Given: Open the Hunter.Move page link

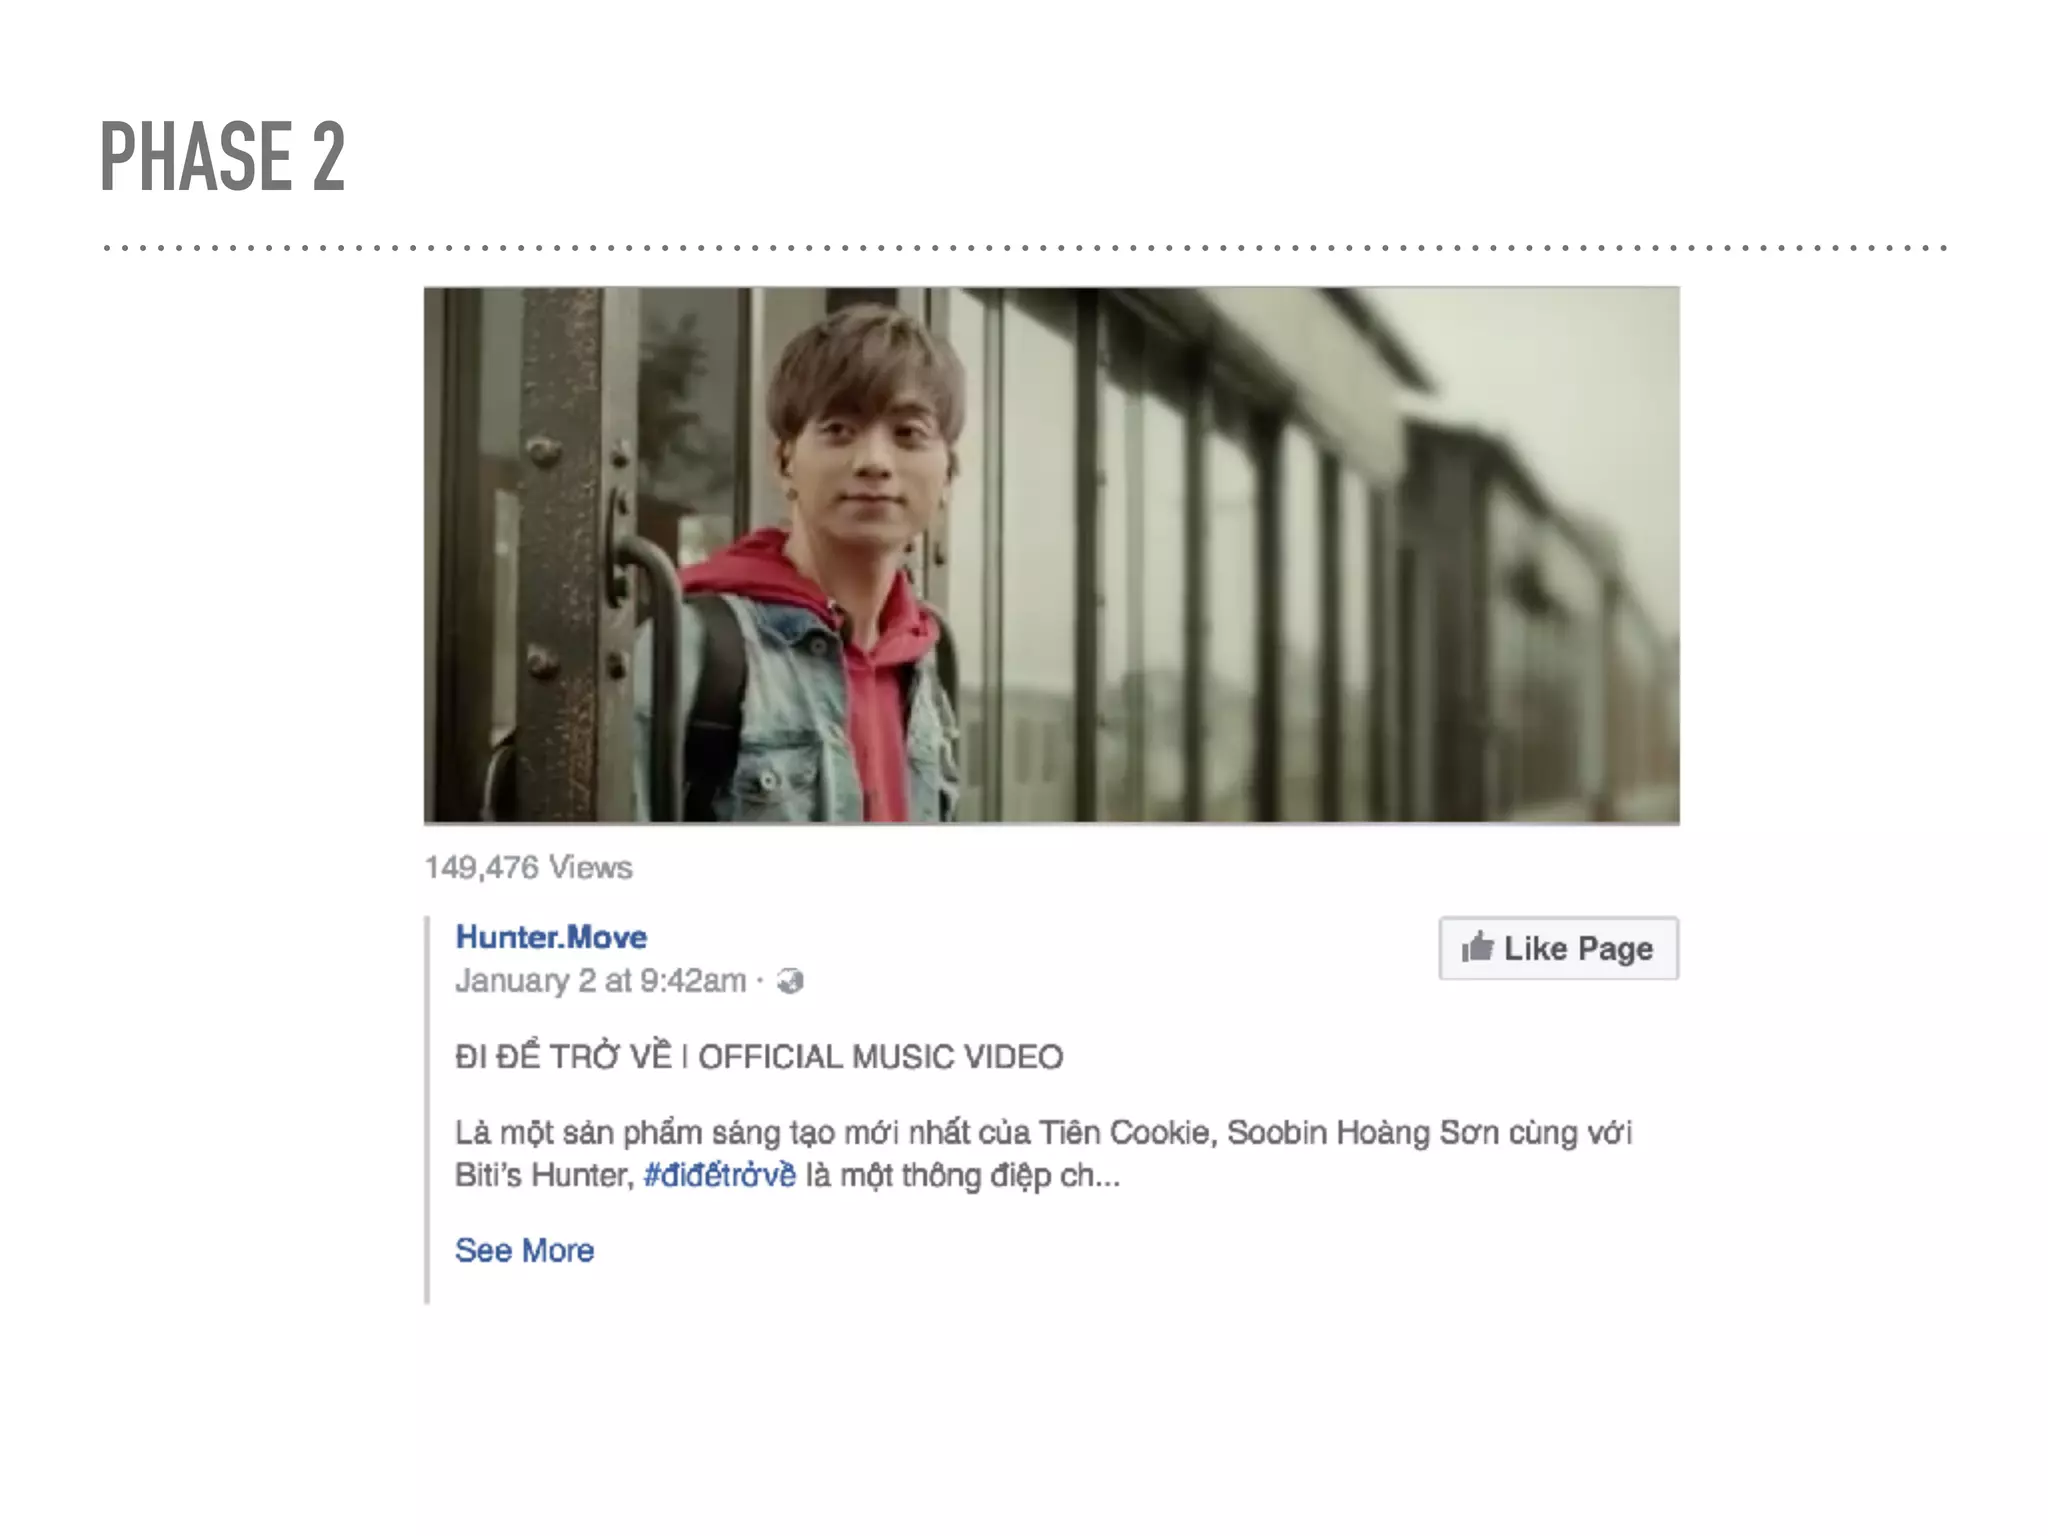Looking at the screenshot, I should click(x=551, y=937).
